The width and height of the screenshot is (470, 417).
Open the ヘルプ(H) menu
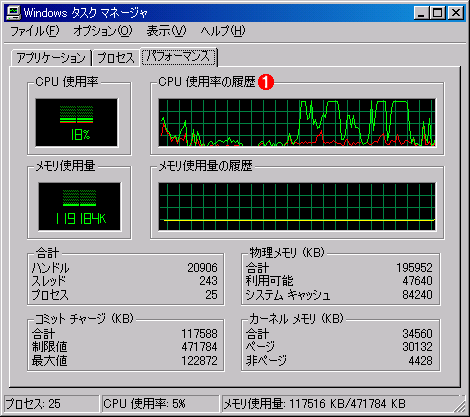tap(223, 31)
